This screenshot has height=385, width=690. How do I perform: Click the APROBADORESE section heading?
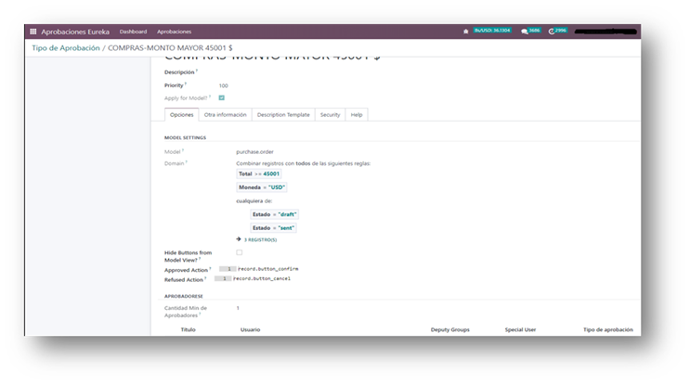click(184, 297)
